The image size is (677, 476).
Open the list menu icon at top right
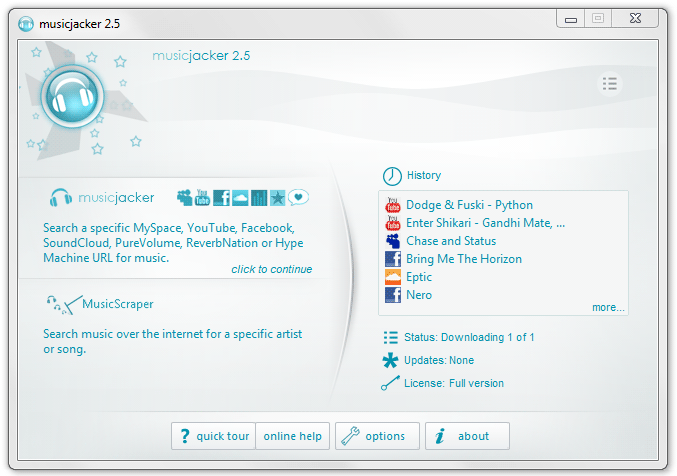click(610, 84)
